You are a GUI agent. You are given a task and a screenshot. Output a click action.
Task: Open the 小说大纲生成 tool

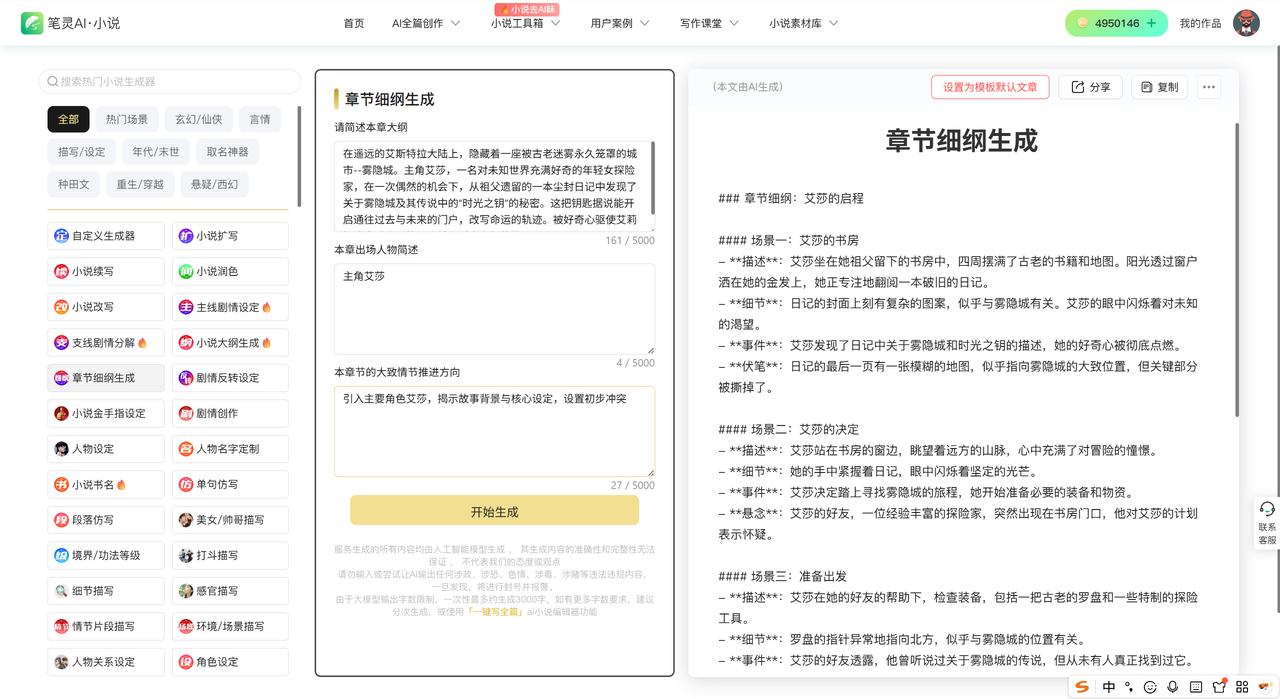click(230, 343)
